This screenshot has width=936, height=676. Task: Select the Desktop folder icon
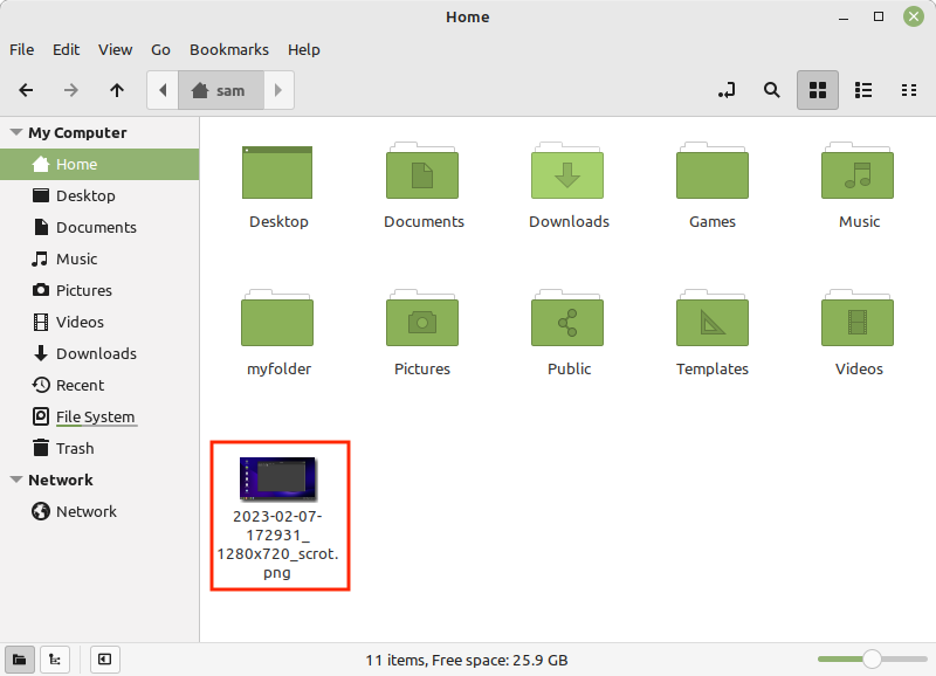pyautogui.click(x=278, y=173)
